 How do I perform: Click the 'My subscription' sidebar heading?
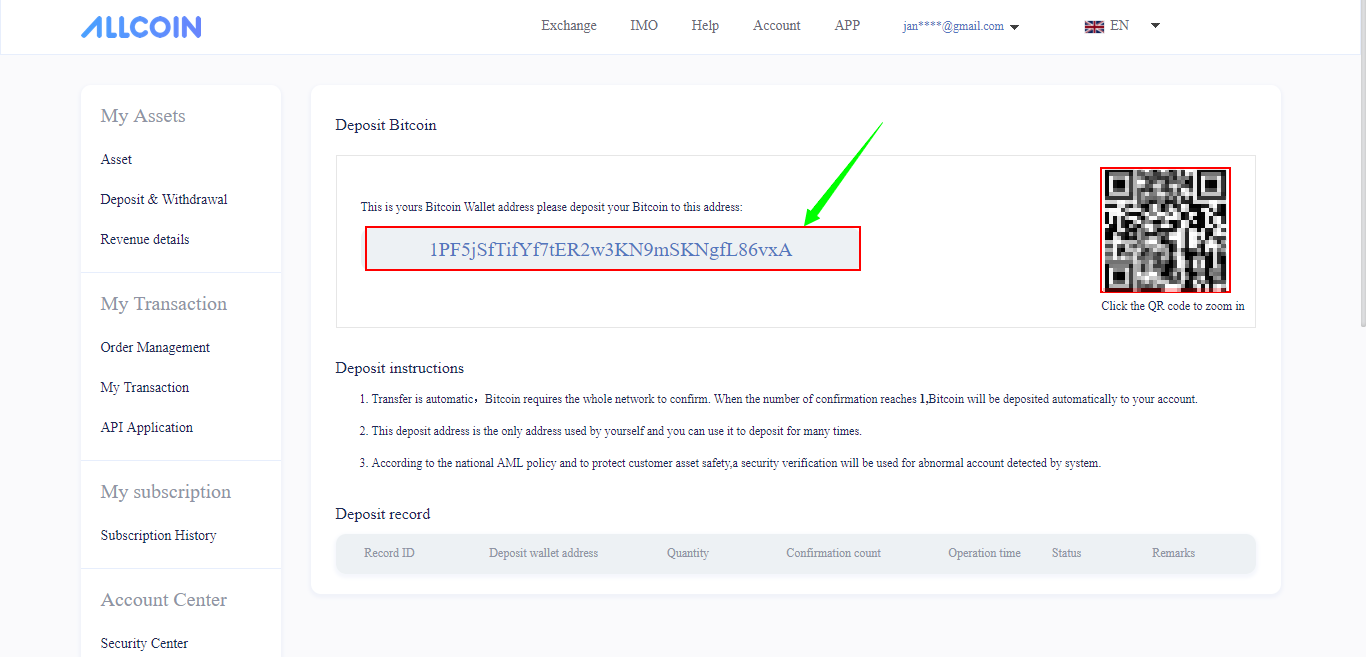coord(166,493)
